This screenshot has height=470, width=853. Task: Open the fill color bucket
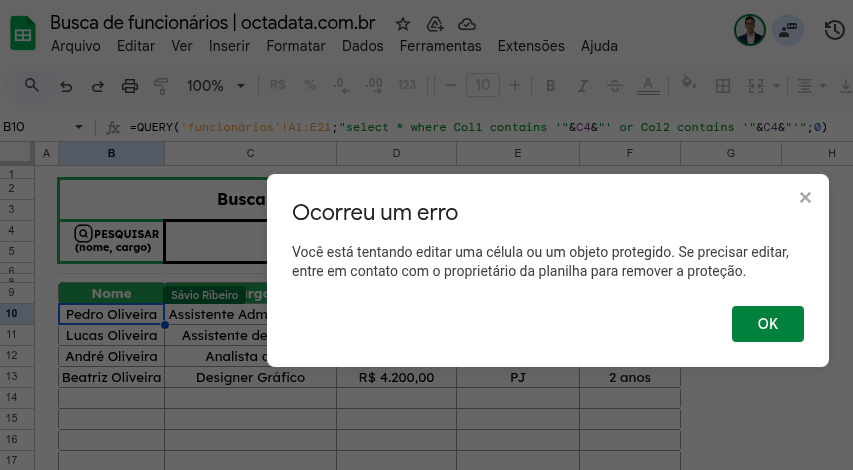pos(689,84)
